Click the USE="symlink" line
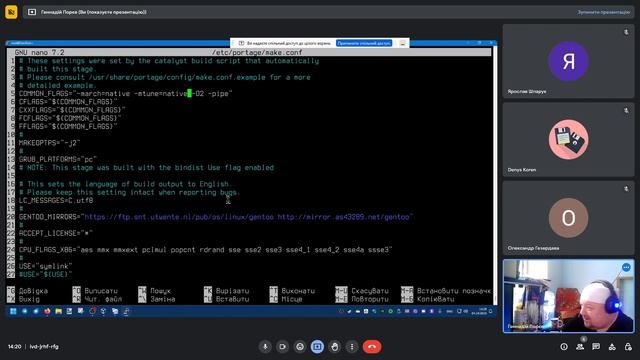Viewport: 640px width, 360px height. click(x=45, y=266)
